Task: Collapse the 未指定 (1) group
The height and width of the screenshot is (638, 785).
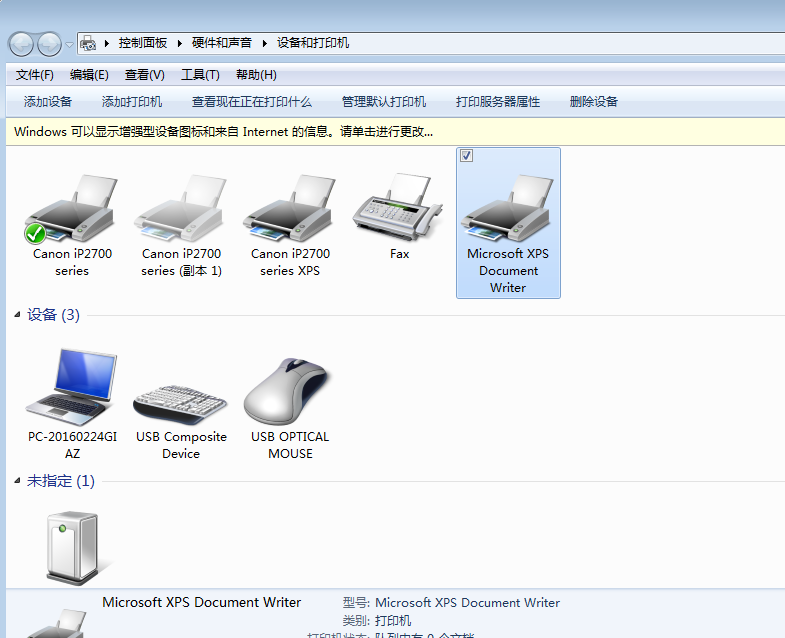Action: click(x=18, y=481)
